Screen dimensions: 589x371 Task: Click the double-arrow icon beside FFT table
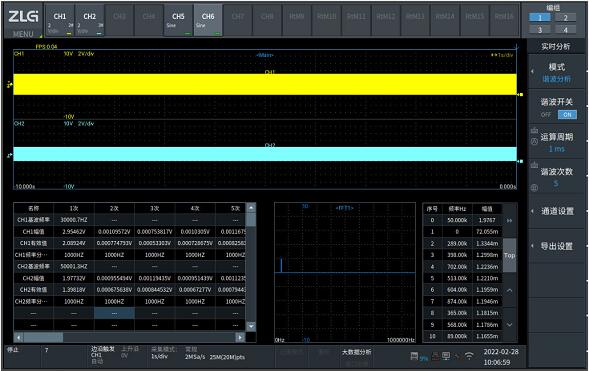coord(509,220)
